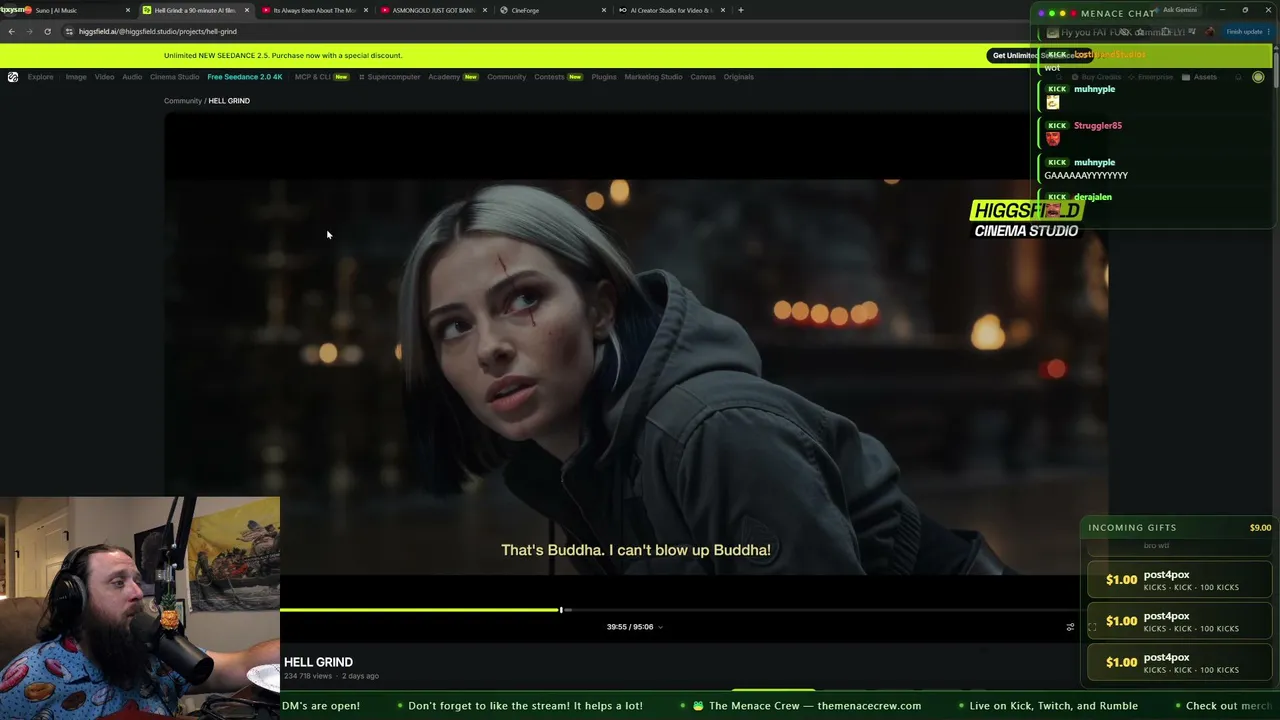
Task: Click the Unlimited NEW SEEDANCE 2.5 banner text
Action: tap(283, 56)
